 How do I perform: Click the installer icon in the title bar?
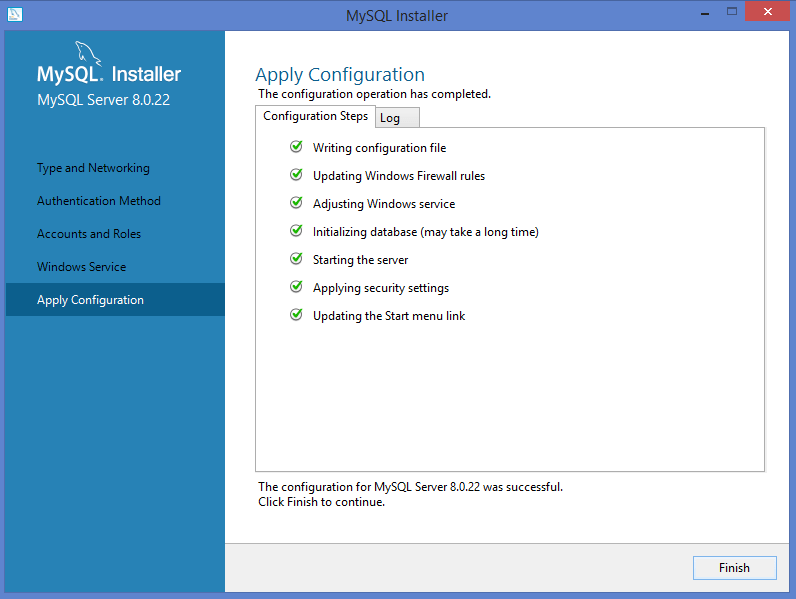point(15,14)
